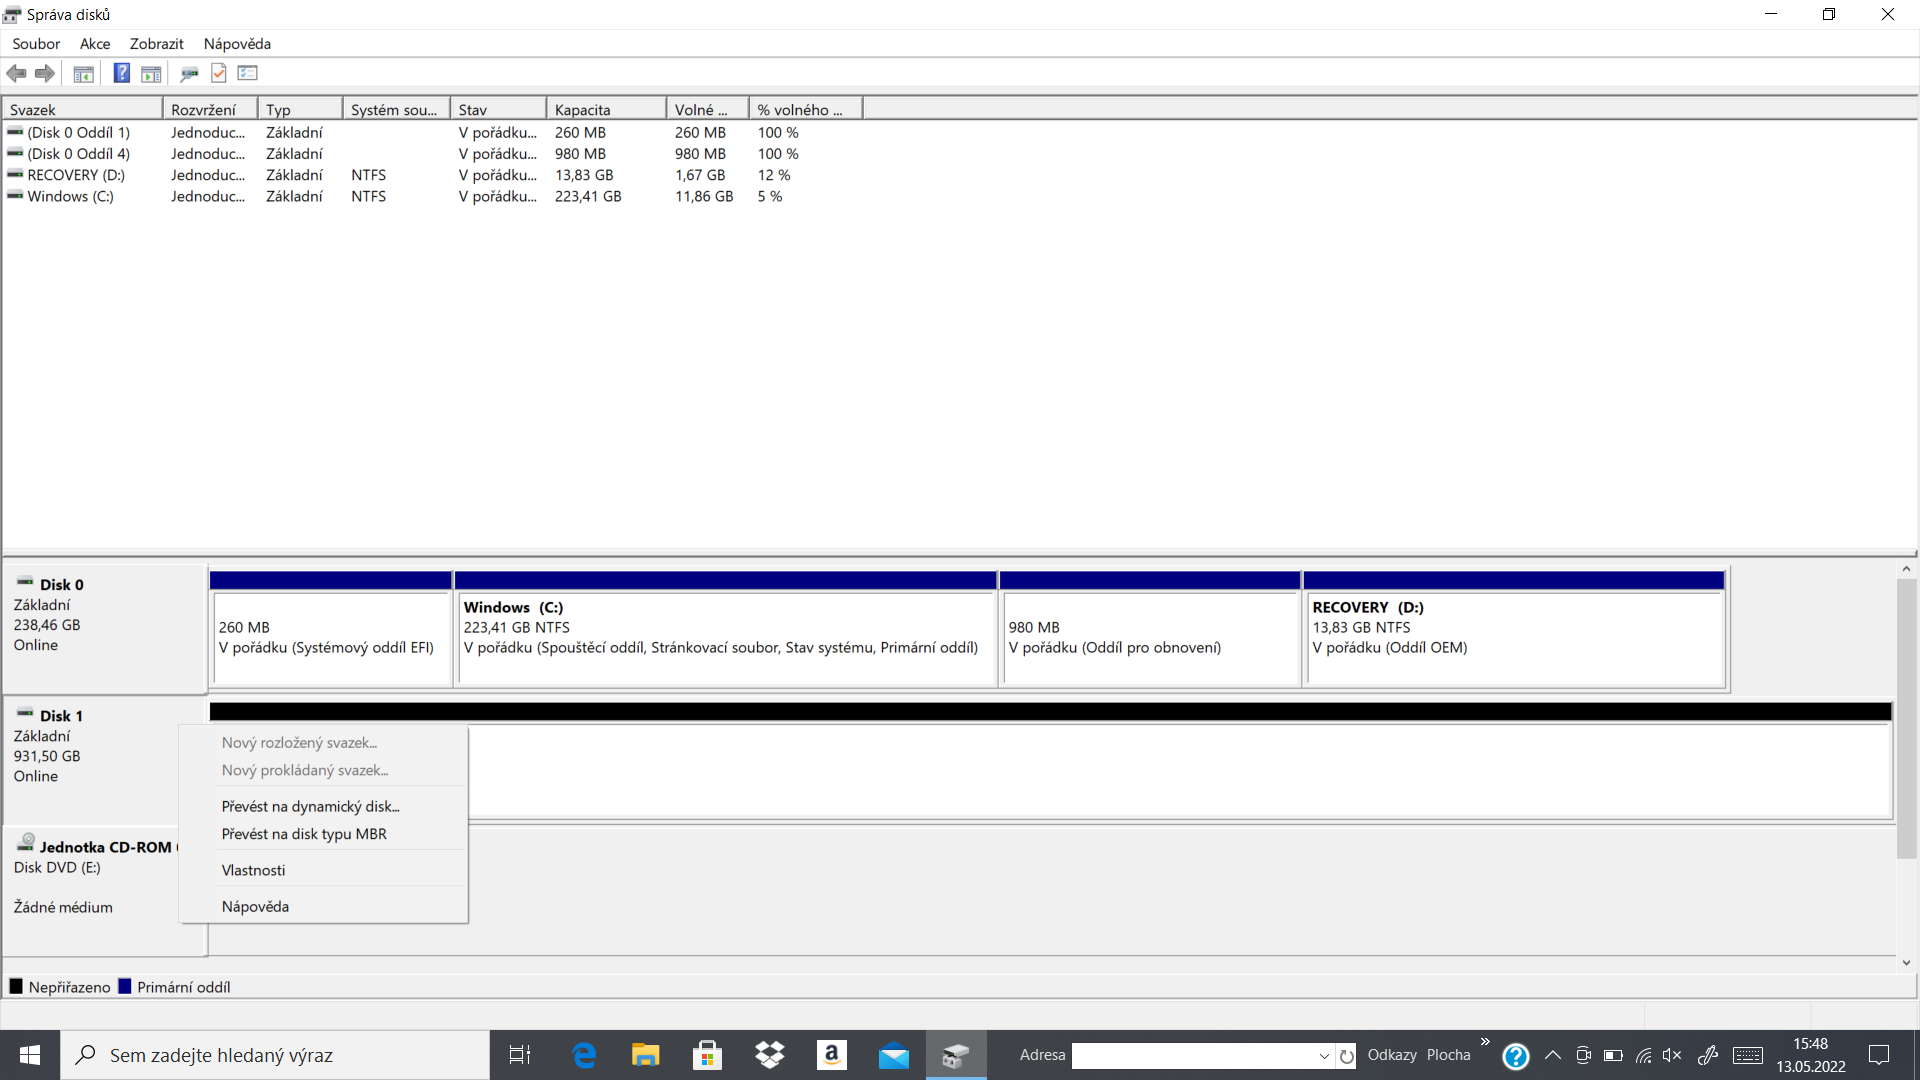The image size is (1920, 1080).
Task: Click the Back arrow toolbar icon
Action: (16, 73)
